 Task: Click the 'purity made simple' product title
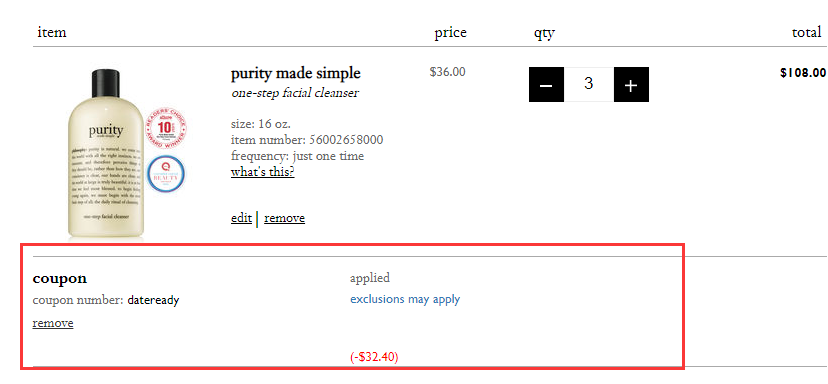click(296, 73)
